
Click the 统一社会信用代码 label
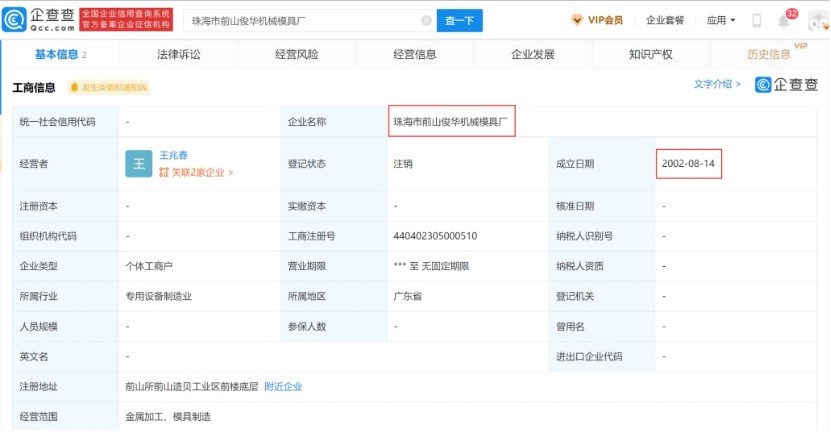point(57,121)
